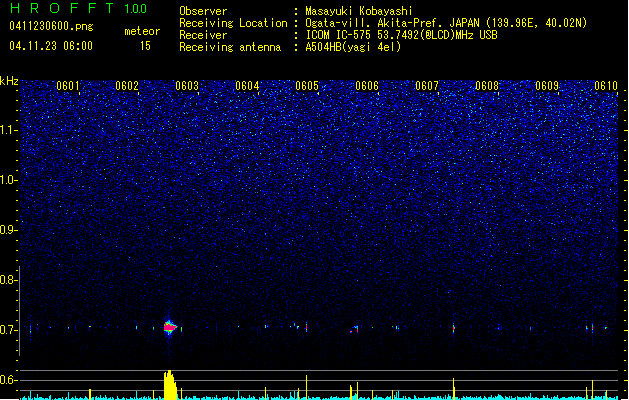
Task: Select the filename 0411230600.png
Action: (x=51, y=26)
